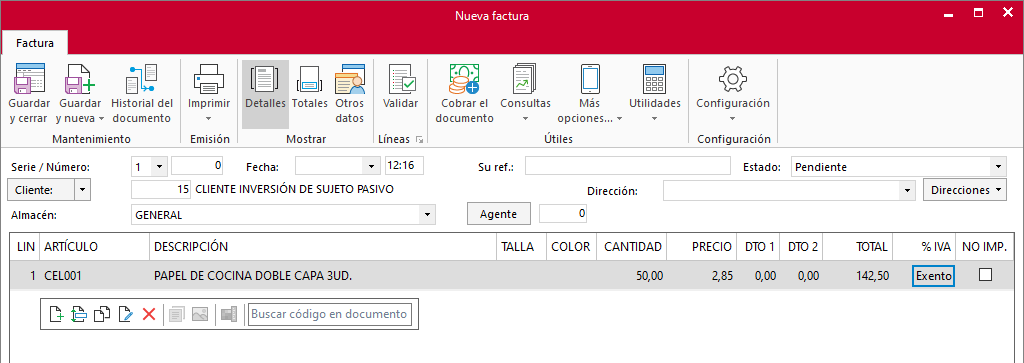
Task: Click PAPEL DE COCINA DOBLE CAPA description cell
Action: click(323, 276)
